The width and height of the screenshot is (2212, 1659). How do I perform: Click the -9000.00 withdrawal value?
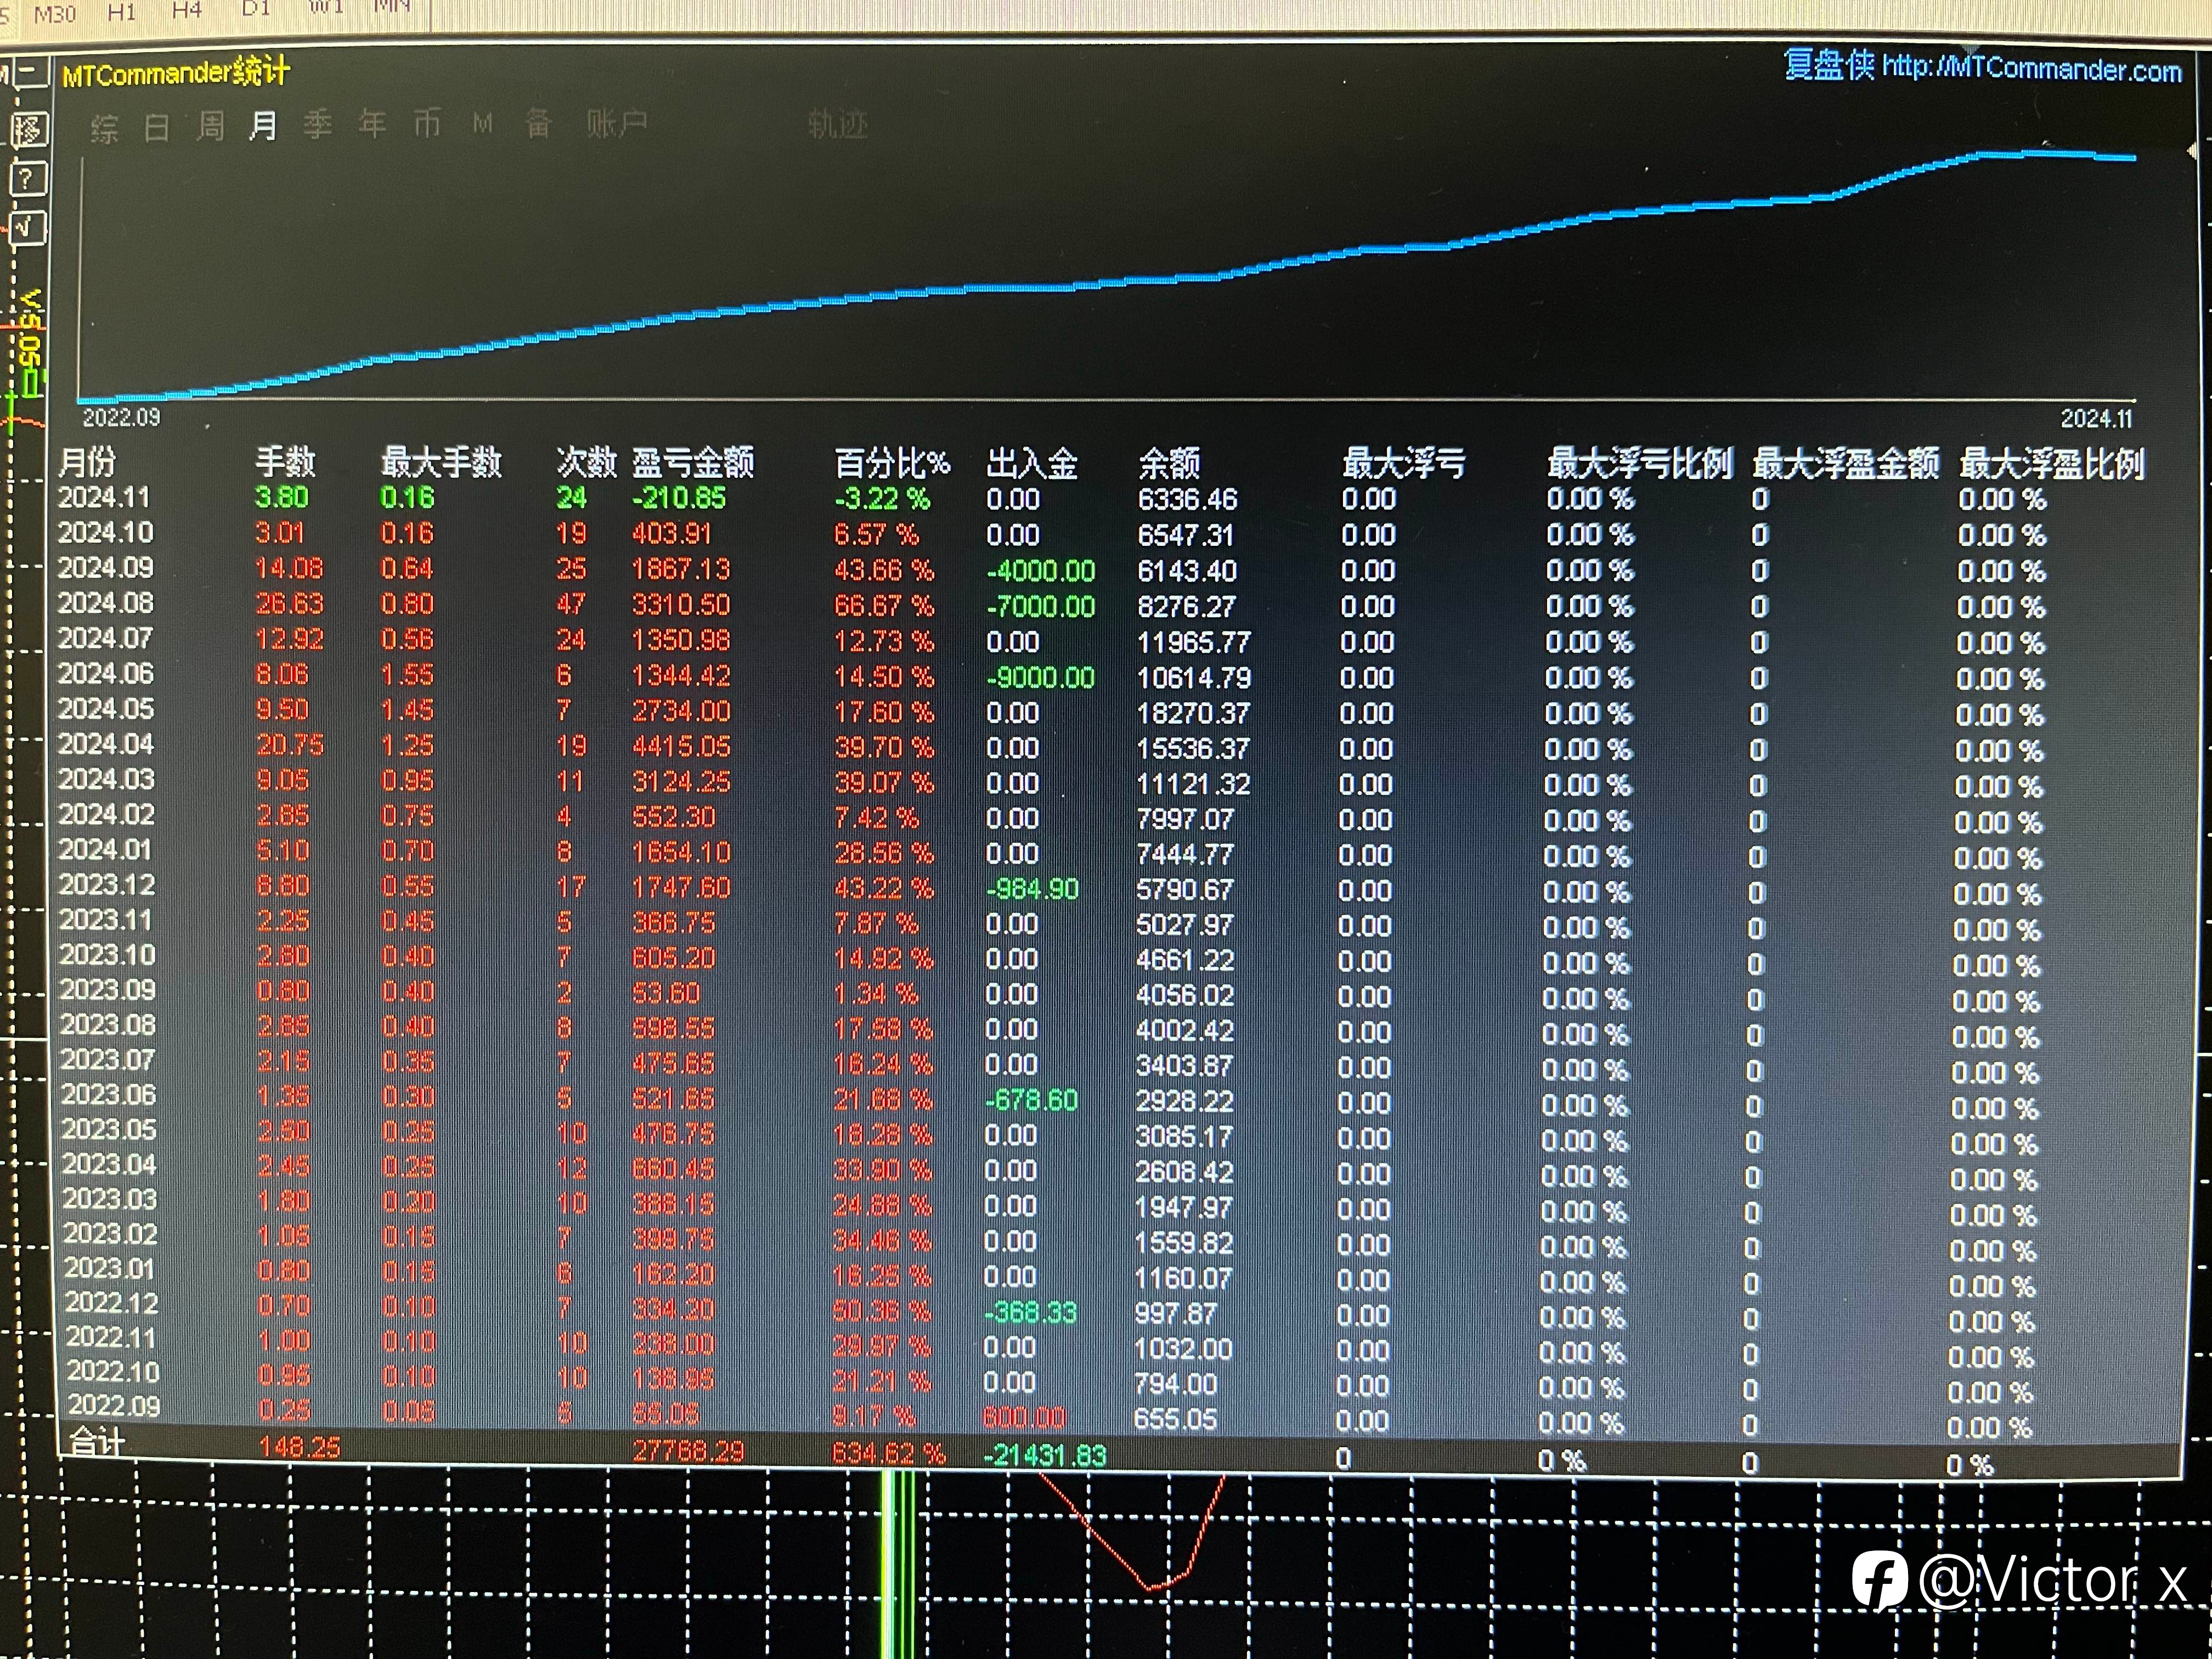pos(1041,678)
